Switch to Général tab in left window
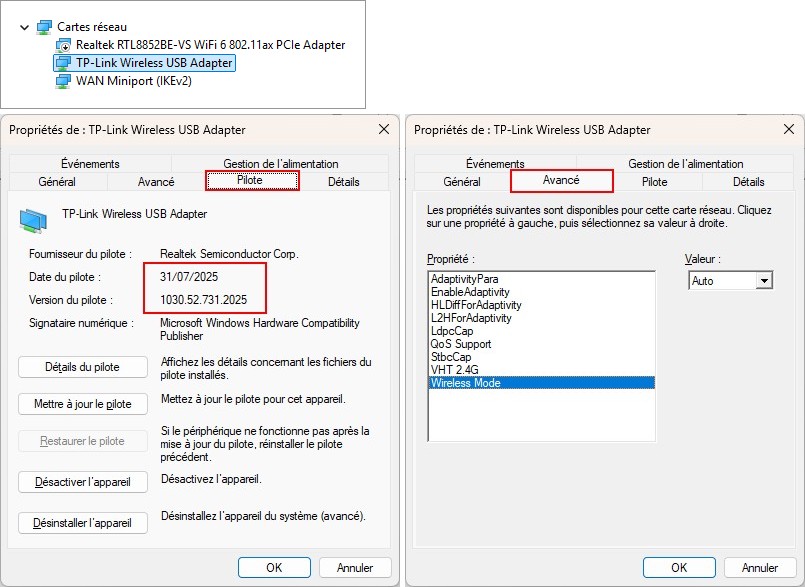 tap(57, 182)
